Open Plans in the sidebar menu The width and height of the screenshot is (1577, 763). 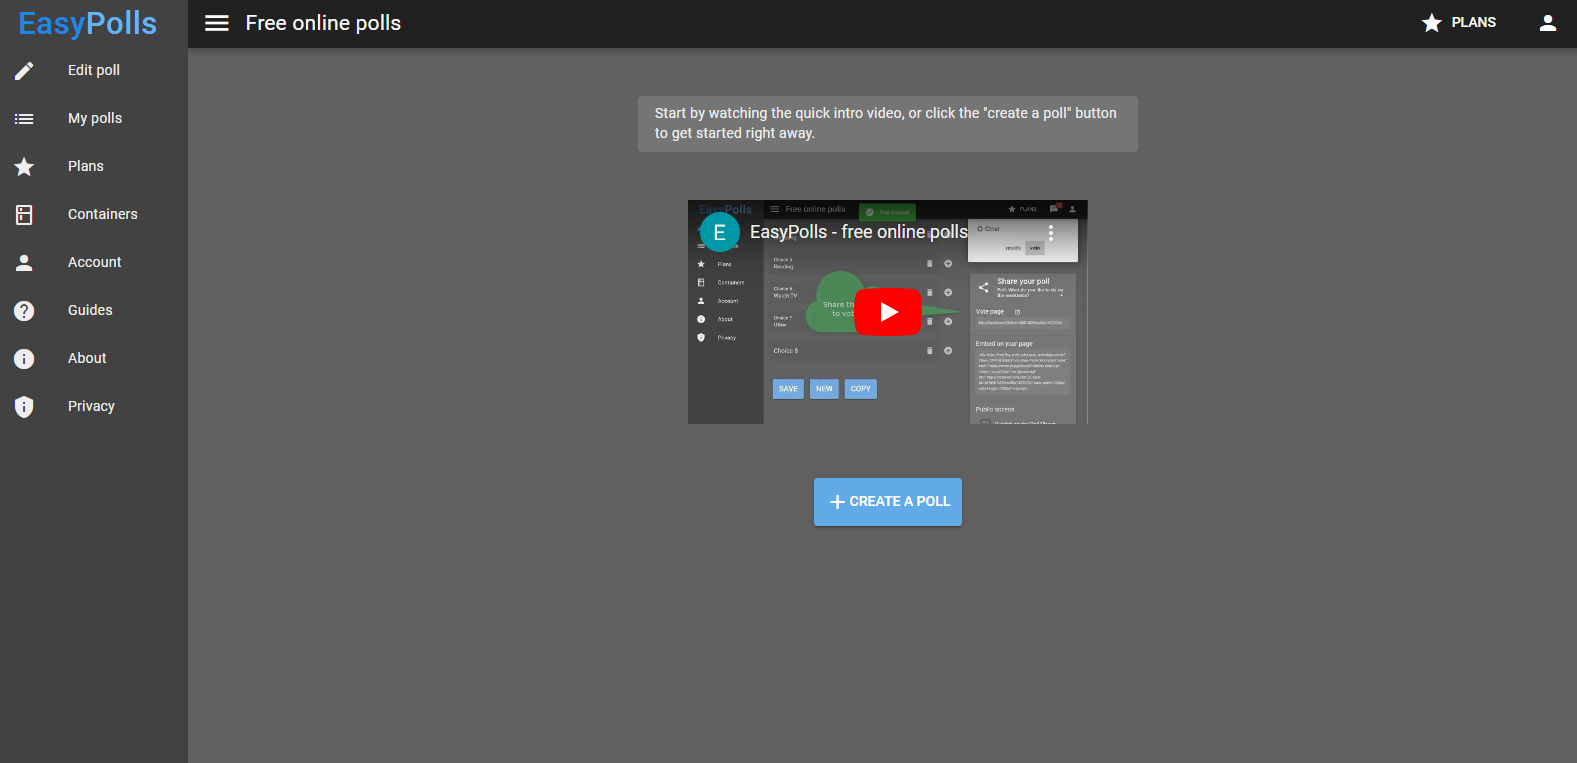click(94, 166)
